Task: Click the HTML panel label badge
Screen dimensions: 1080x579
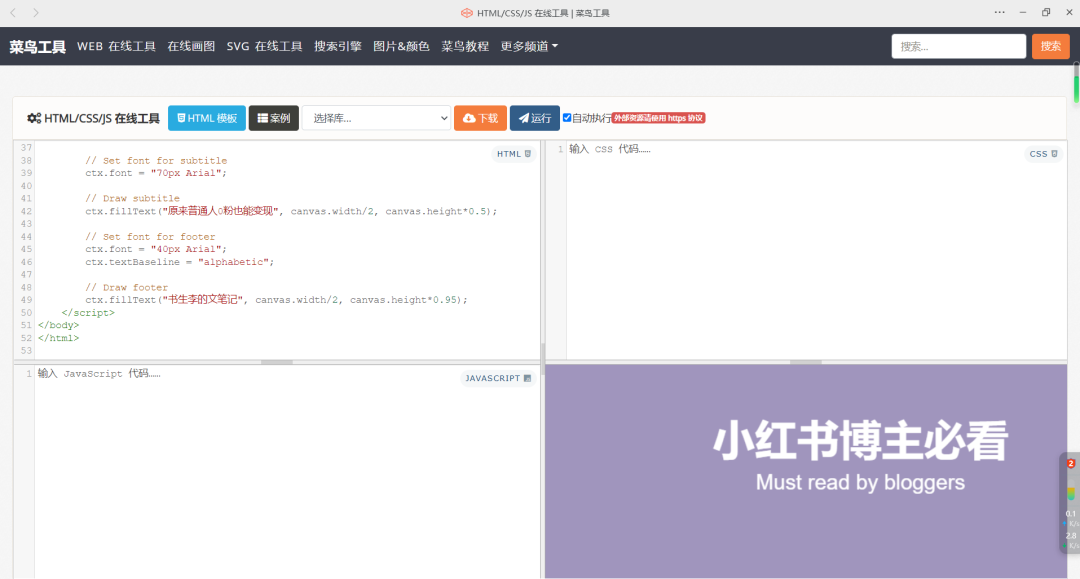Action: [x=514, y=154]
